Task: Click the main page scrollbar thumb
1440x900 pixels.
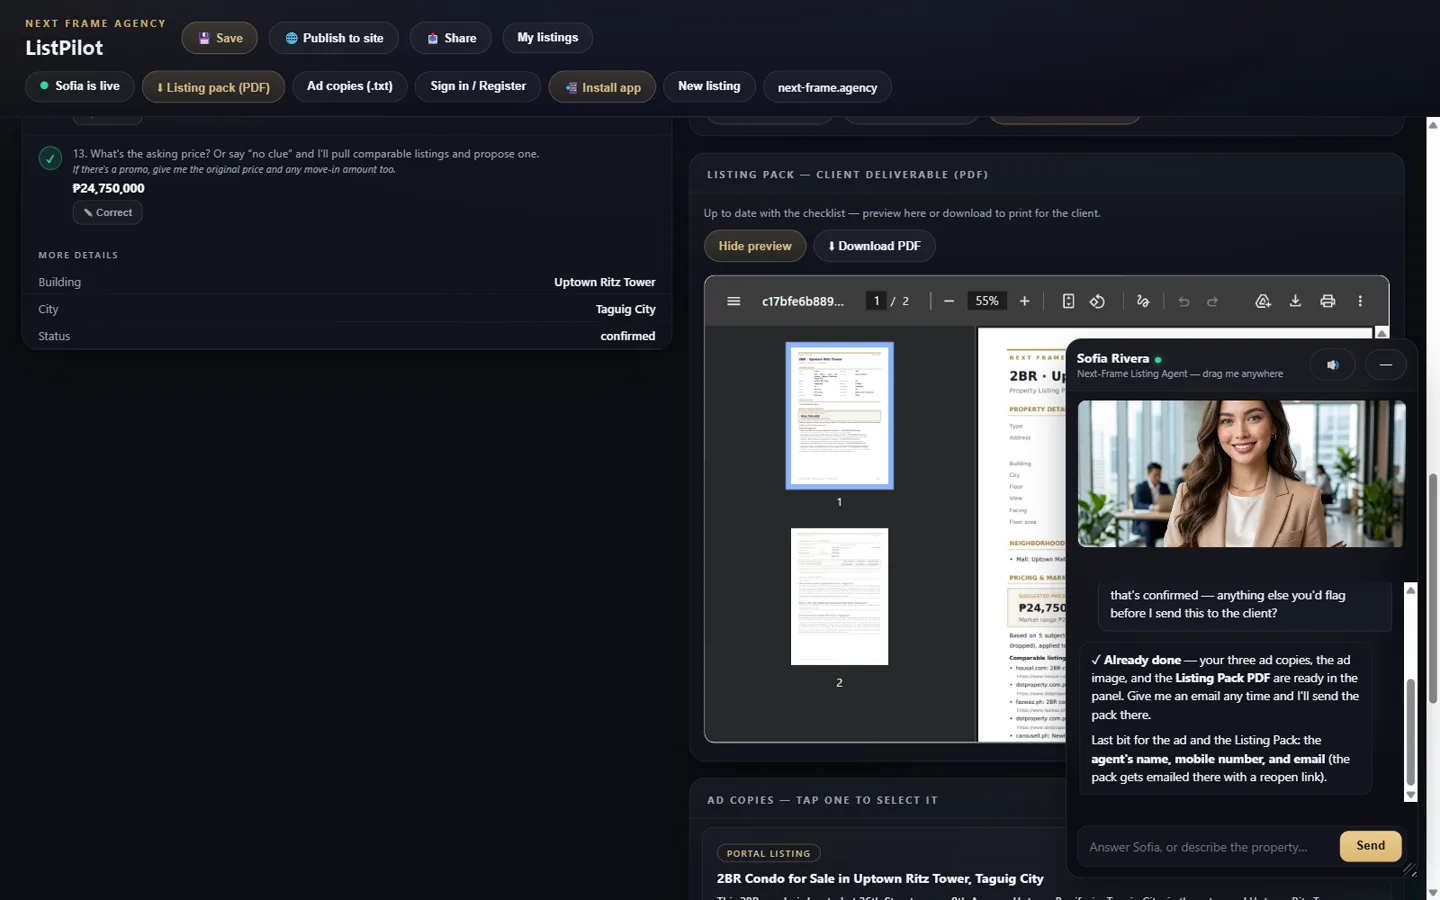Action: [1433, 588]
